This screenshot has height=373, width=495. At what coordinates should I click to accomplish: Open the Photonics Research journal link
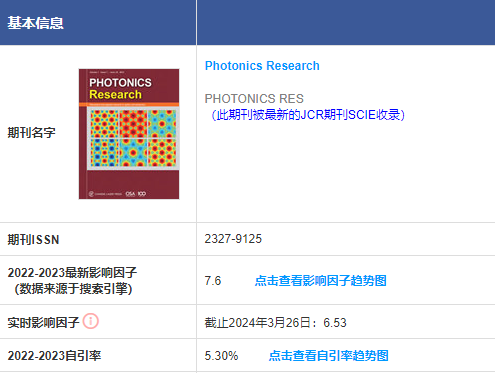point(262,66)
